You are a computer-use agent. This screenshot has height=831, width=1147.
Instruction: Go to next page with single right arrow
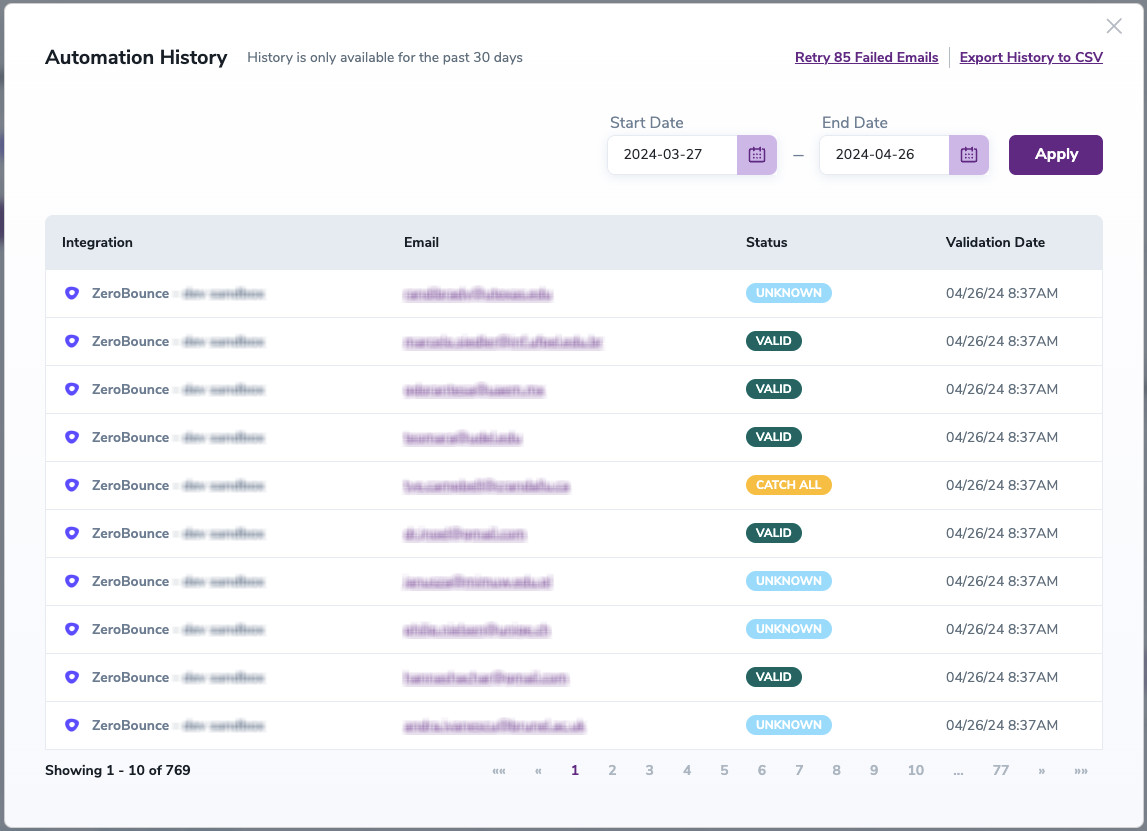tap(1042, 771)
